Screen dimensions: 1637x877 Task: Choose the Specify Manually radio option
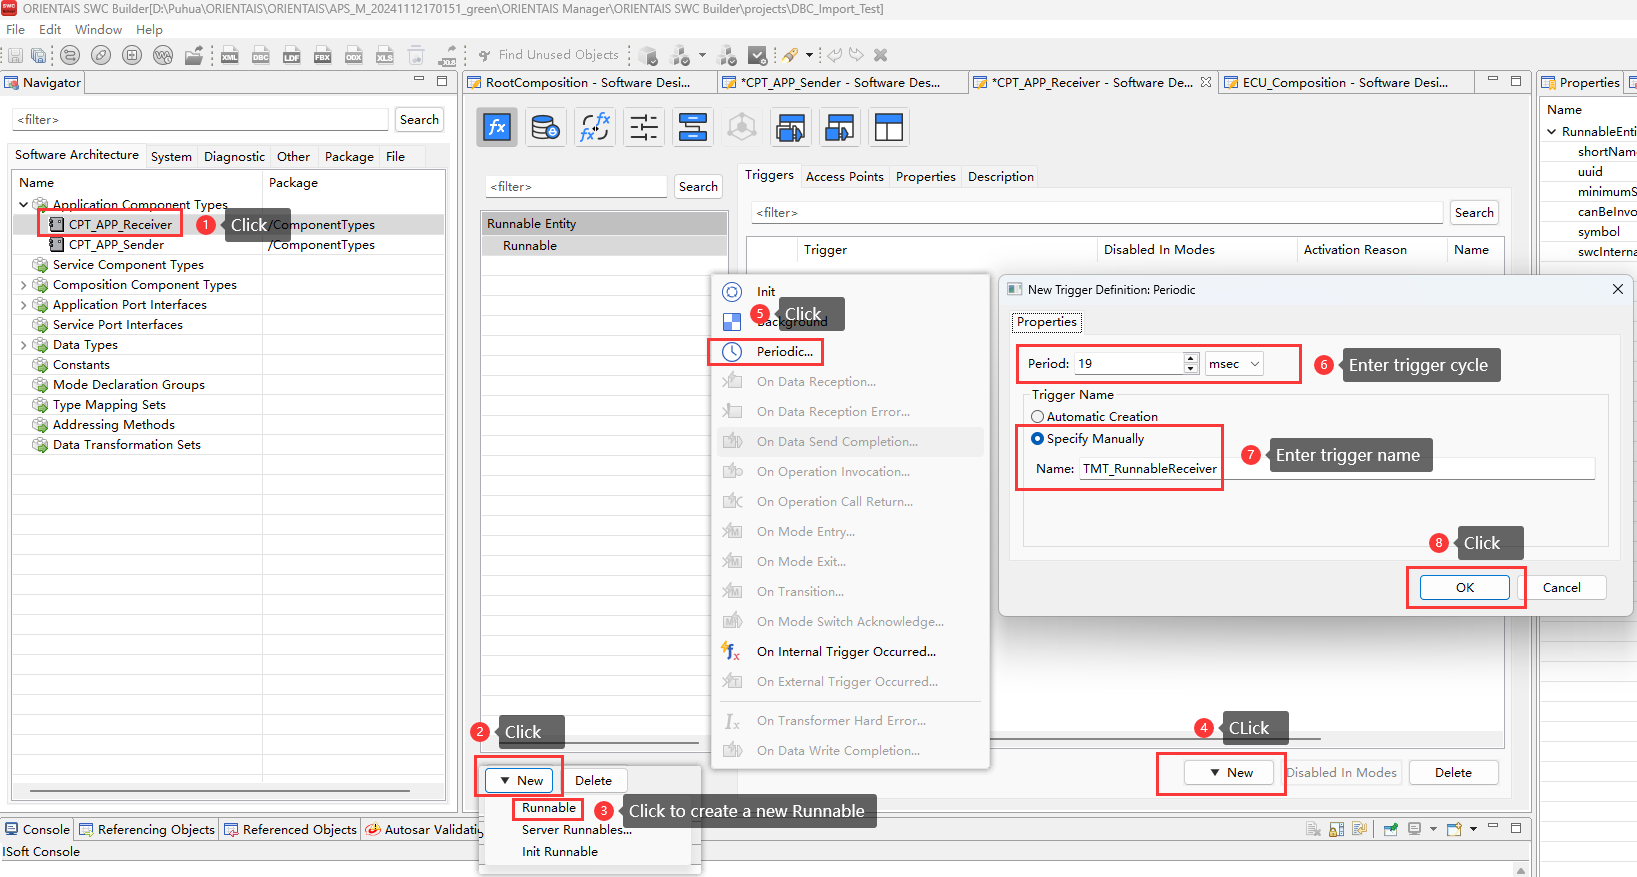click(1038, 439)
